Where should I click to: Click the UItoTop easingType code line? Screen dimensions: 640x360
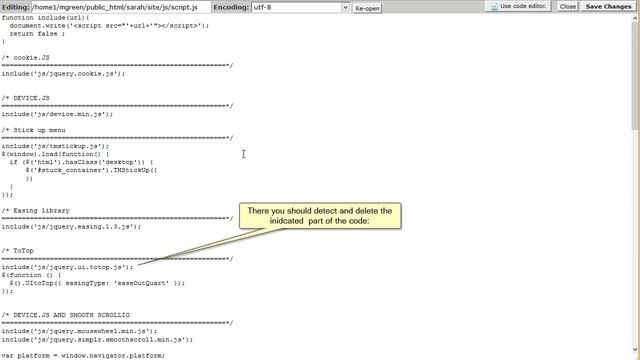point(97,283)
